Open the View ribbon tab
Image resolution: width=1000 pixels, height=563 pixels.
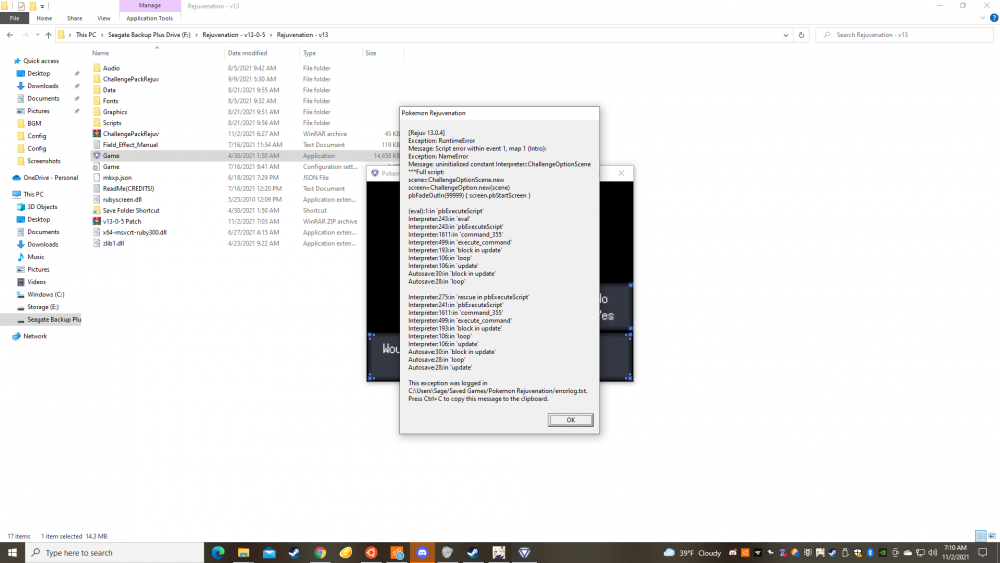(x=103, y=18)
